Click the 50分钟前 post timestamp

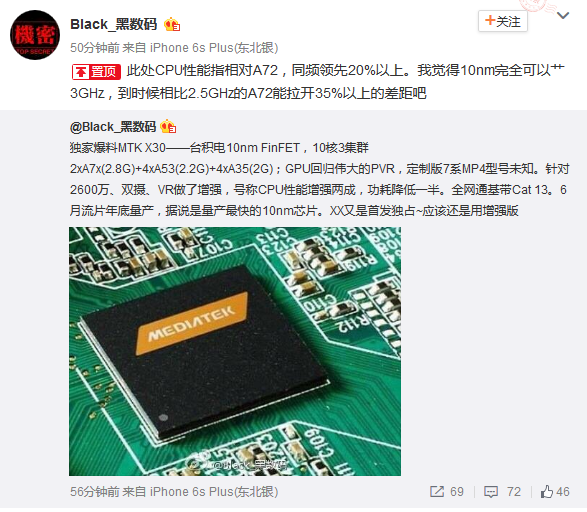[x=95, y=48]
